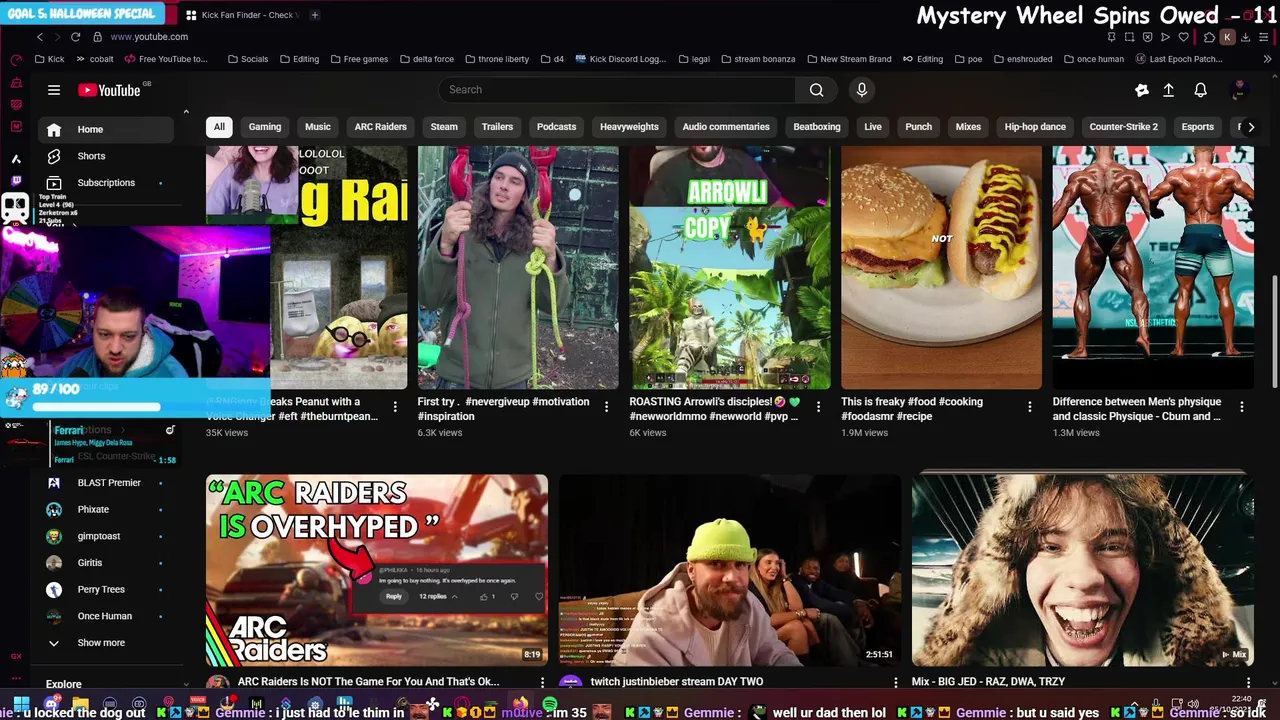The image size is (1280, 720).
Task: Open the twitch justinbieber stream DAY TWO title
Action: [677, 682]
